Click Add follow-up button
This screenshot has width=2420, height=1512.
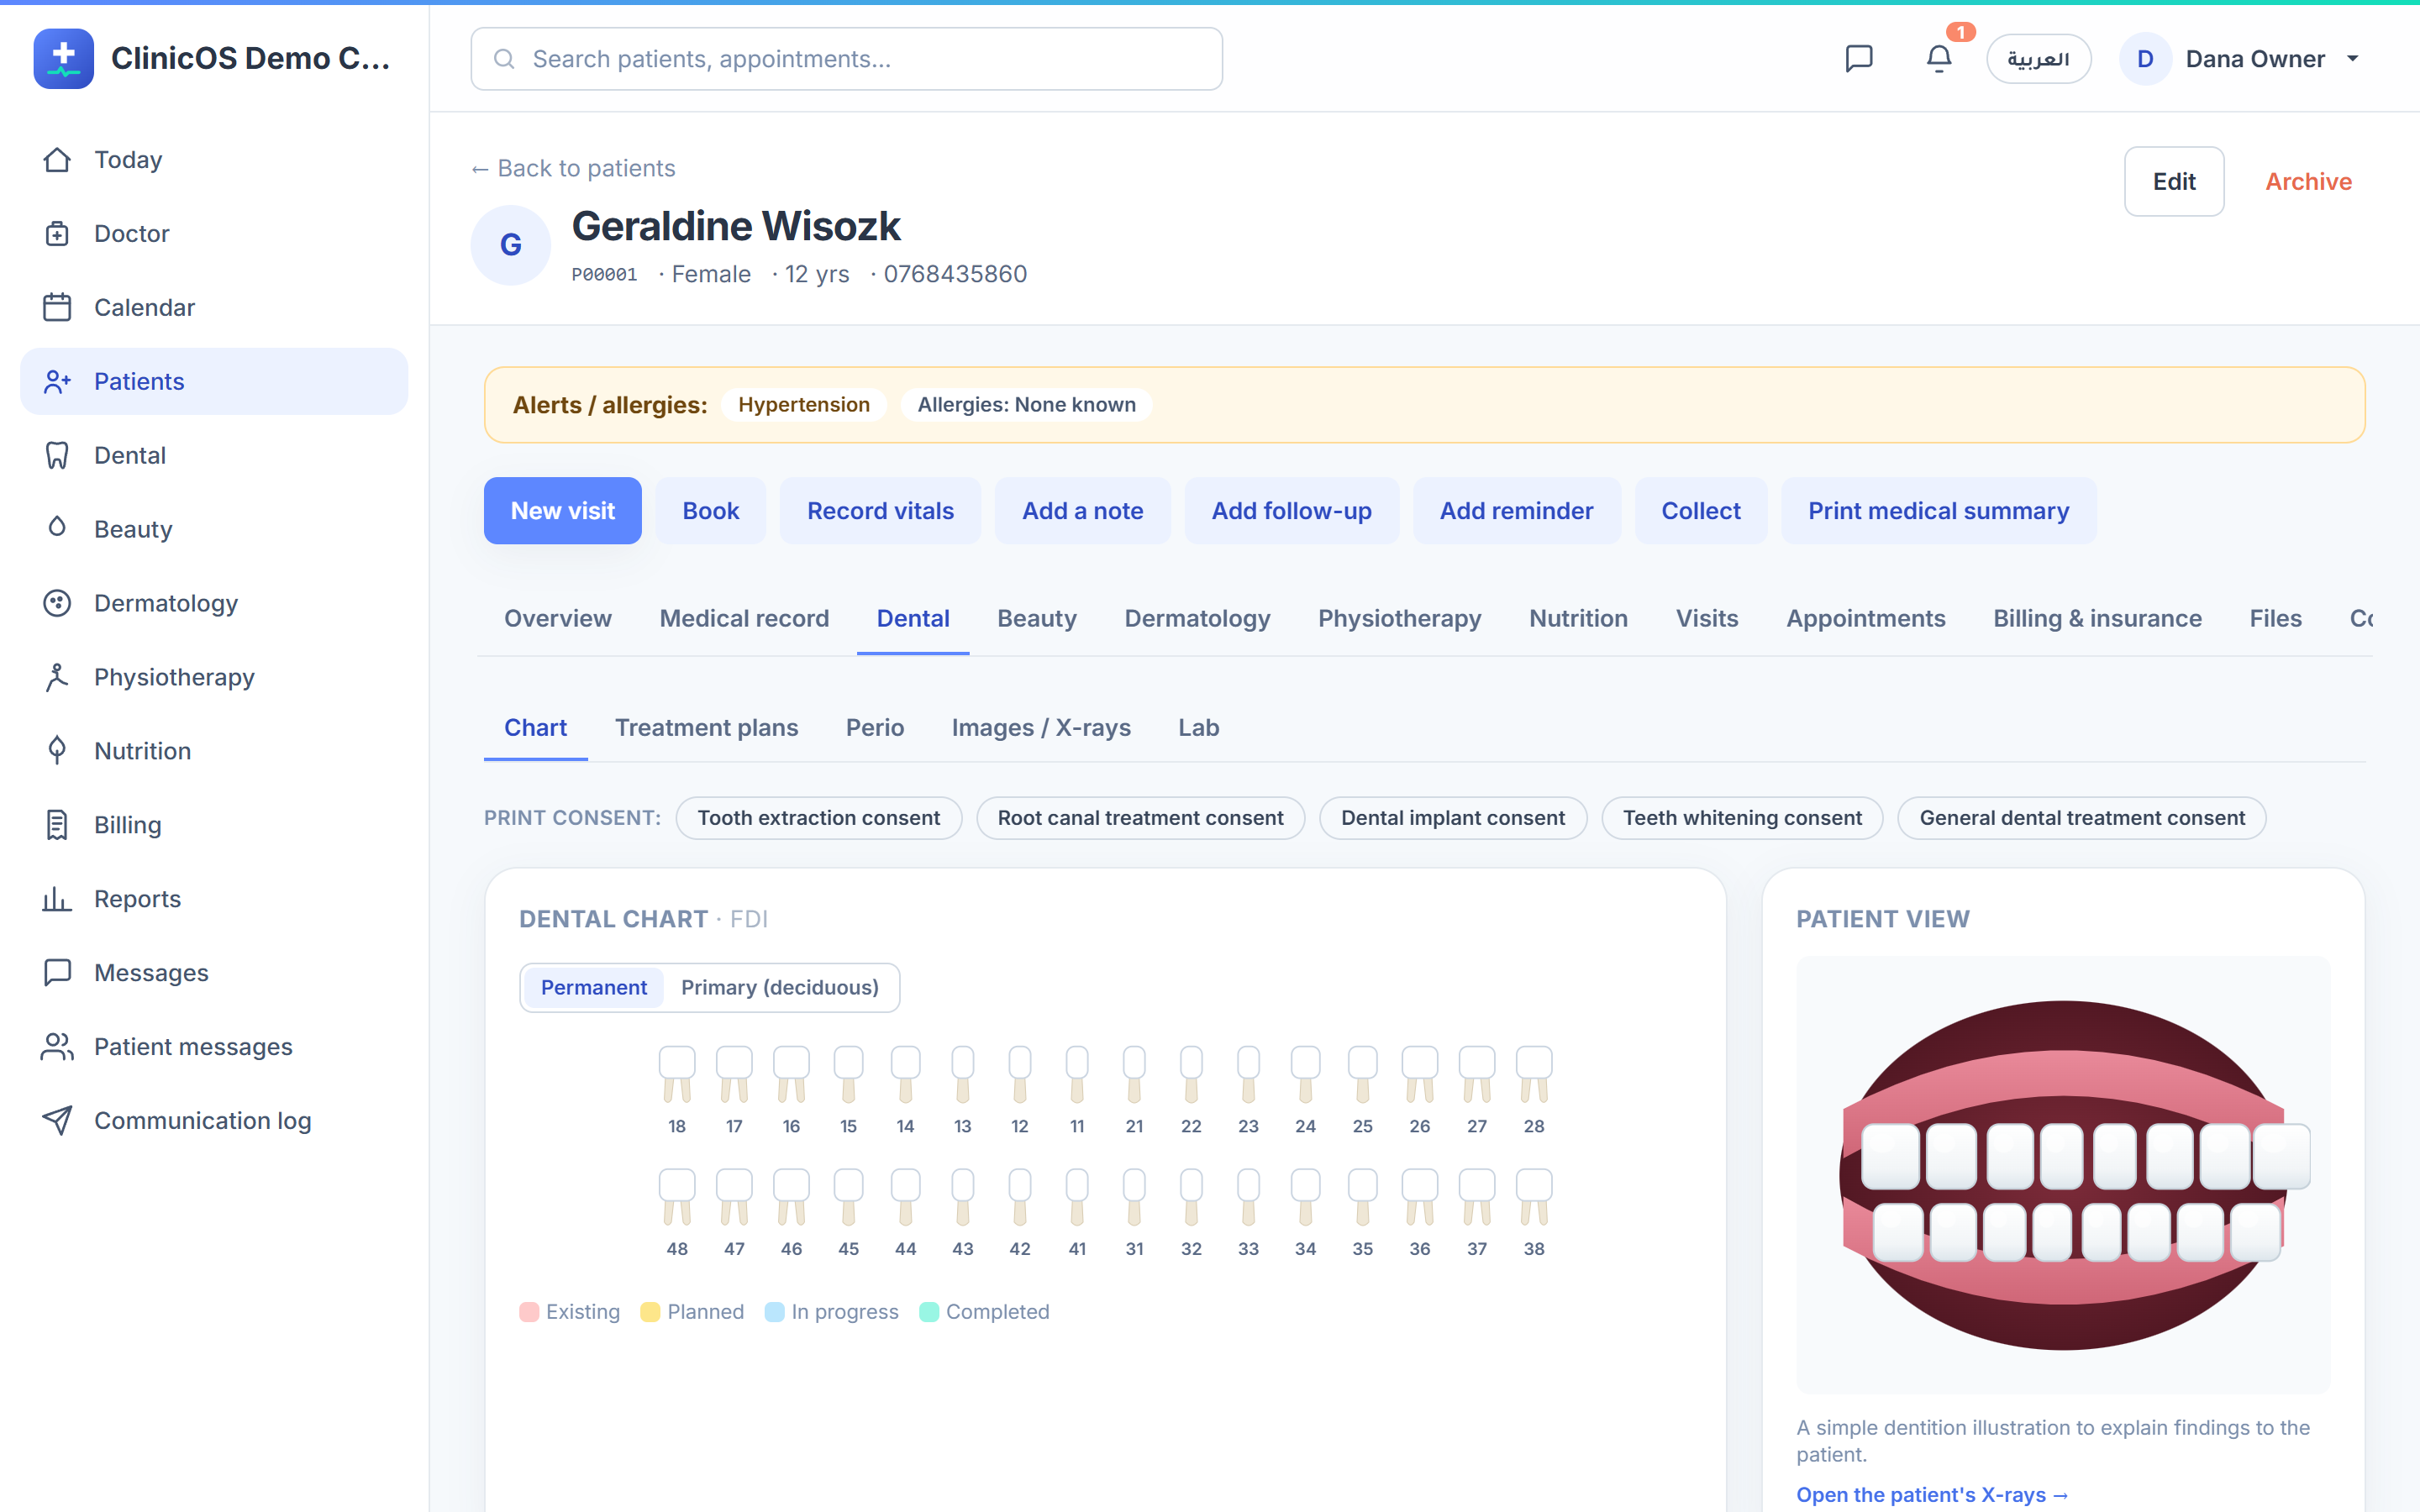coord(1291,511)
